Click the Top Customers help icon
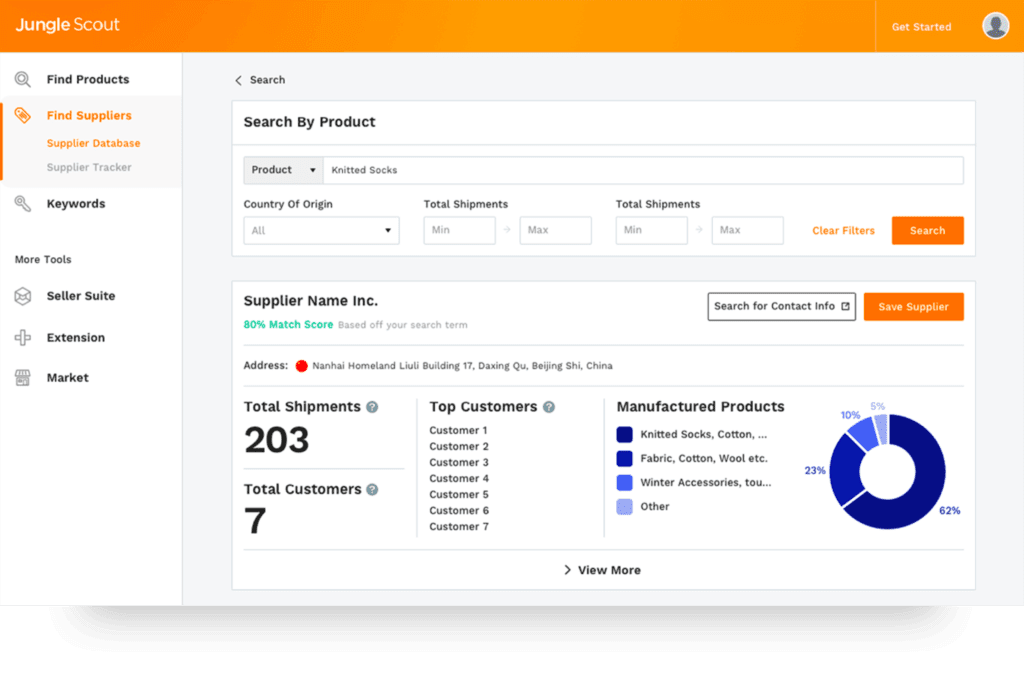 coord(549,407)
